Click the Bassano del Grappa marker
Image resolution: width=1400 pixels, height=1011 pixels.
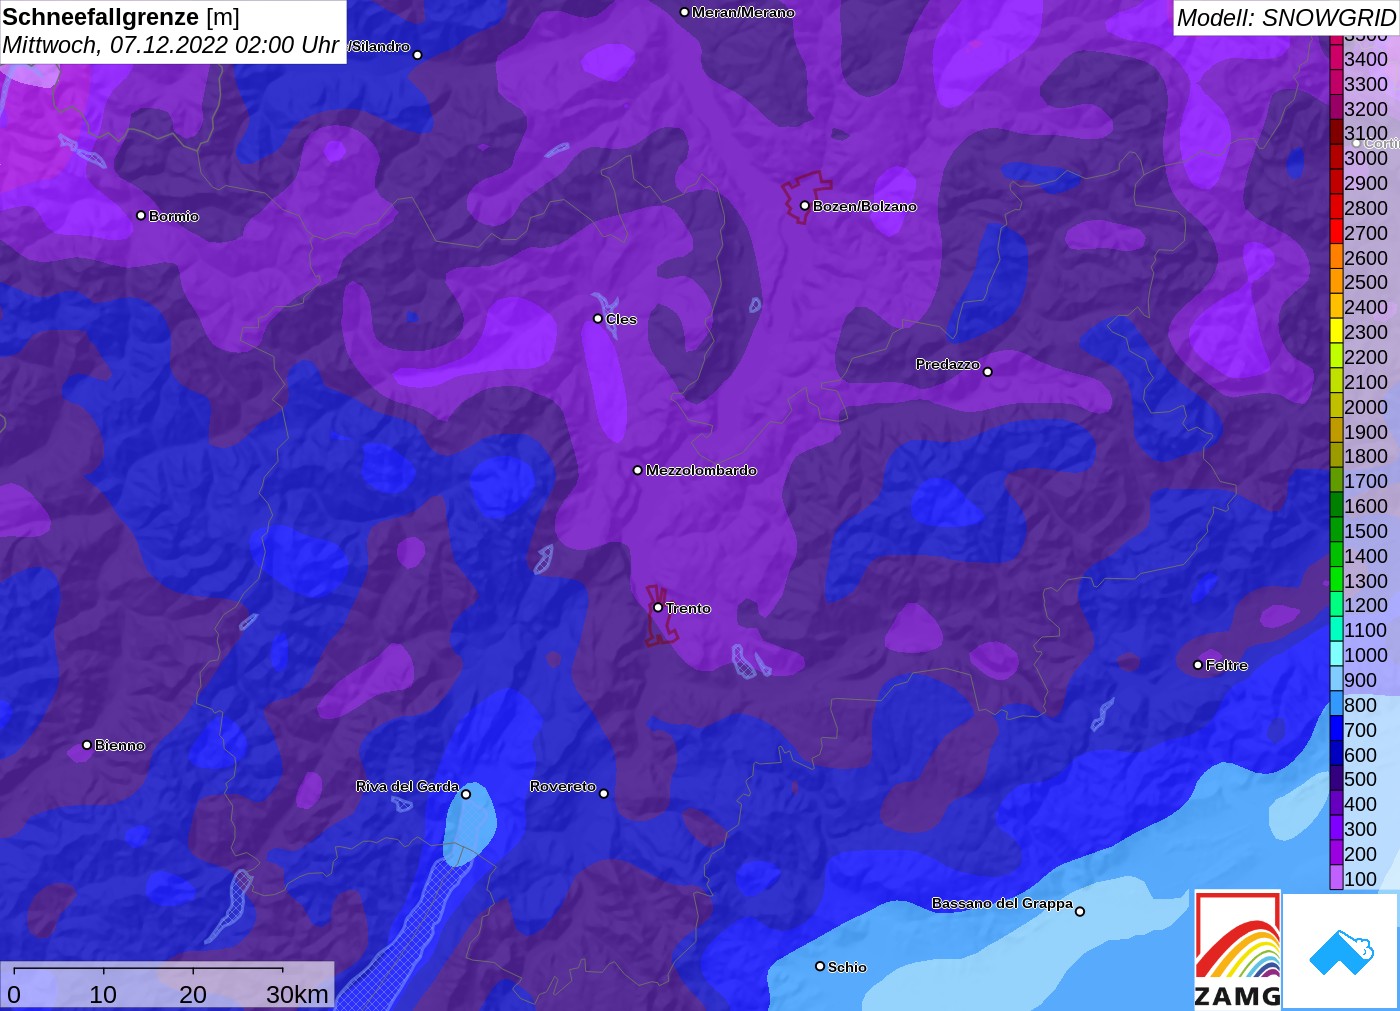[x=1080, y=911]
